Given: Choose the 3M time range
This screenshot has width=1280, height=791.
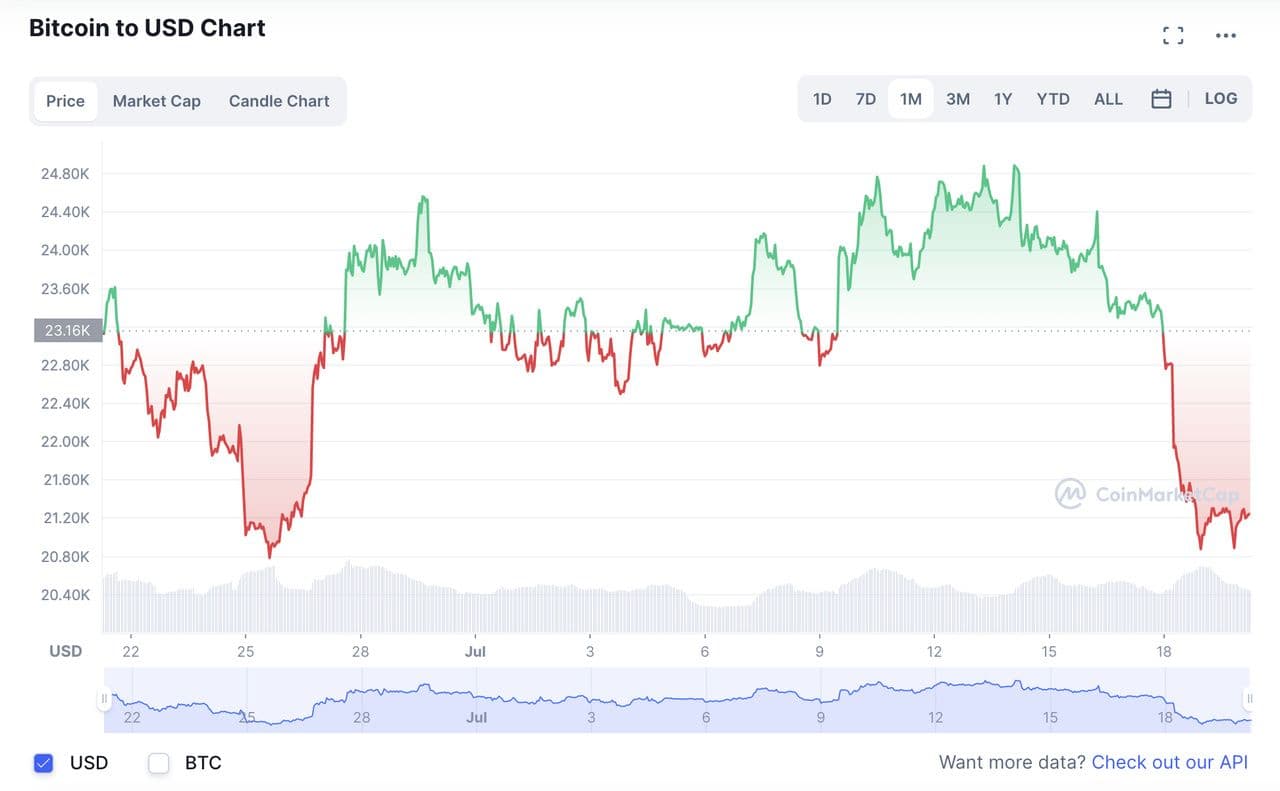Looking at the screenshot, I should point(958,99).
